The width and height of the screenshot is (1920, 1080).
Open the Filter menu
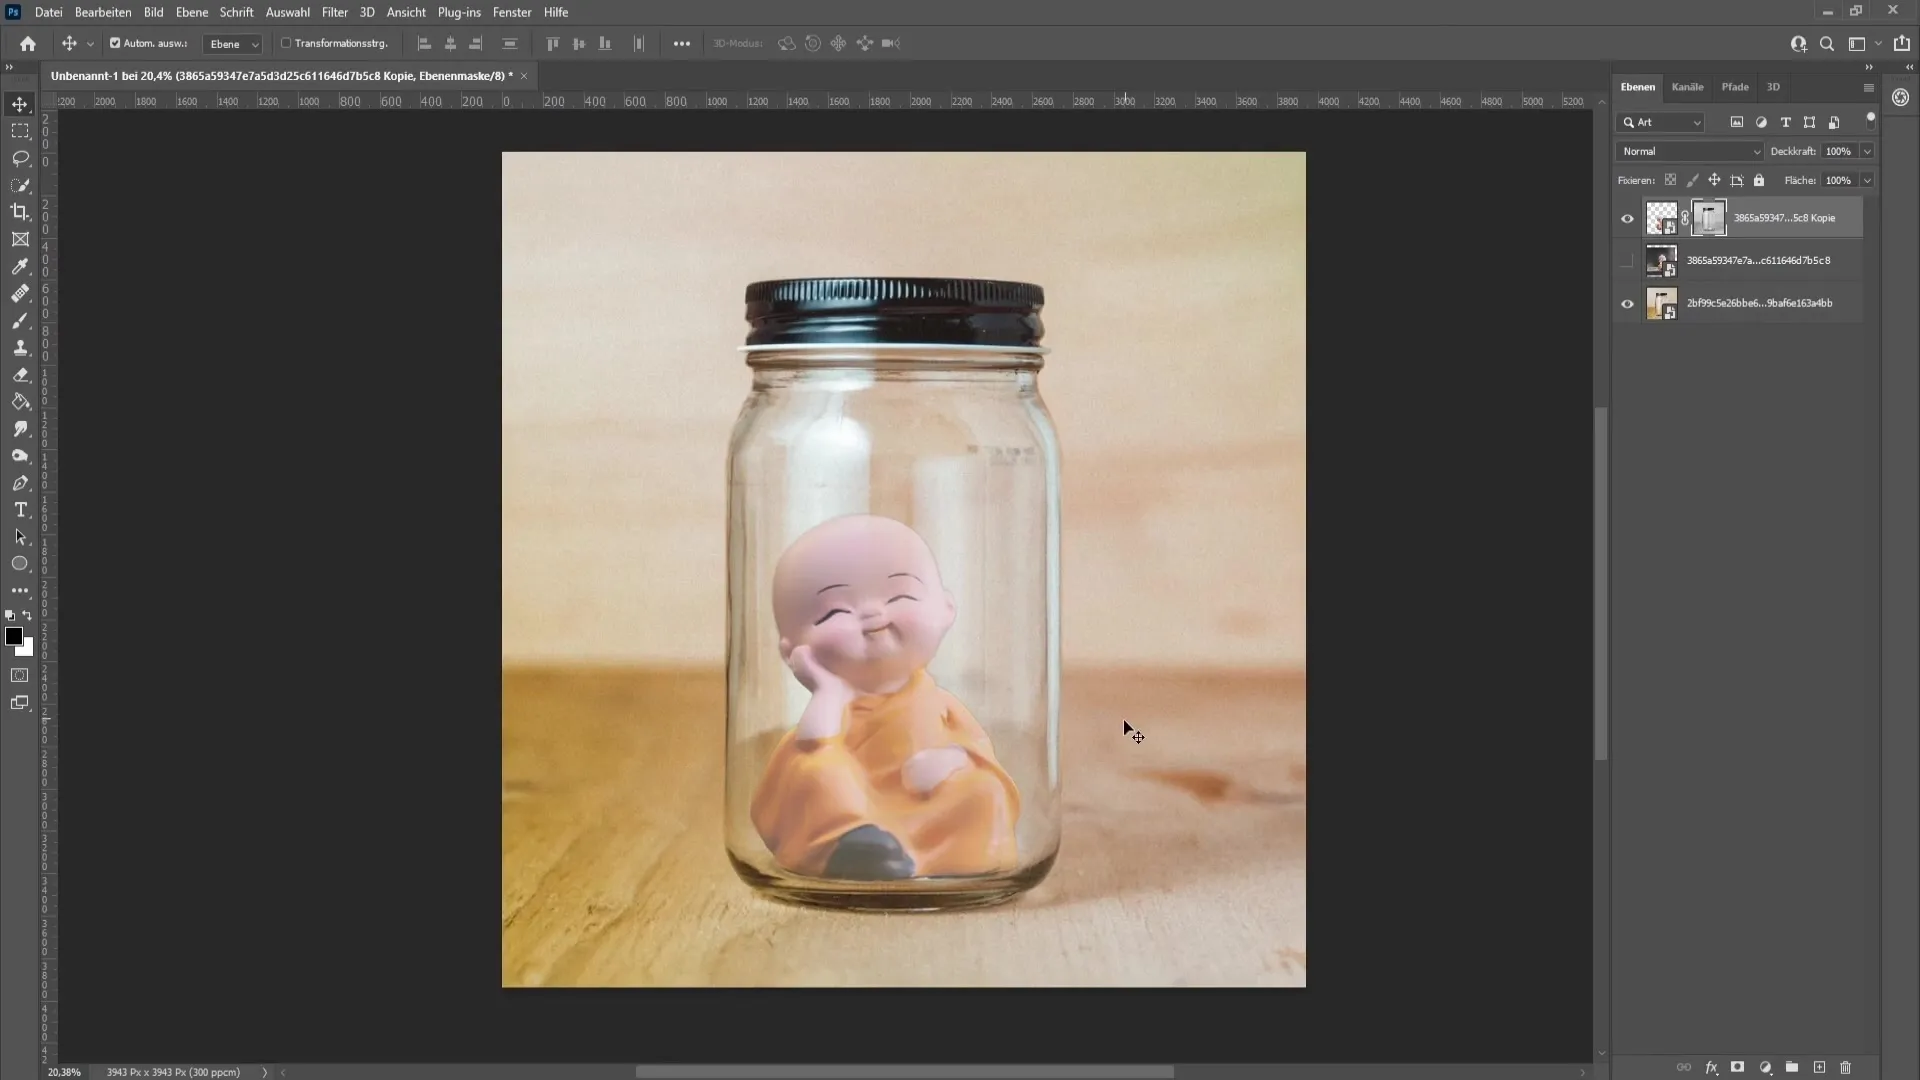click(335, 12)
